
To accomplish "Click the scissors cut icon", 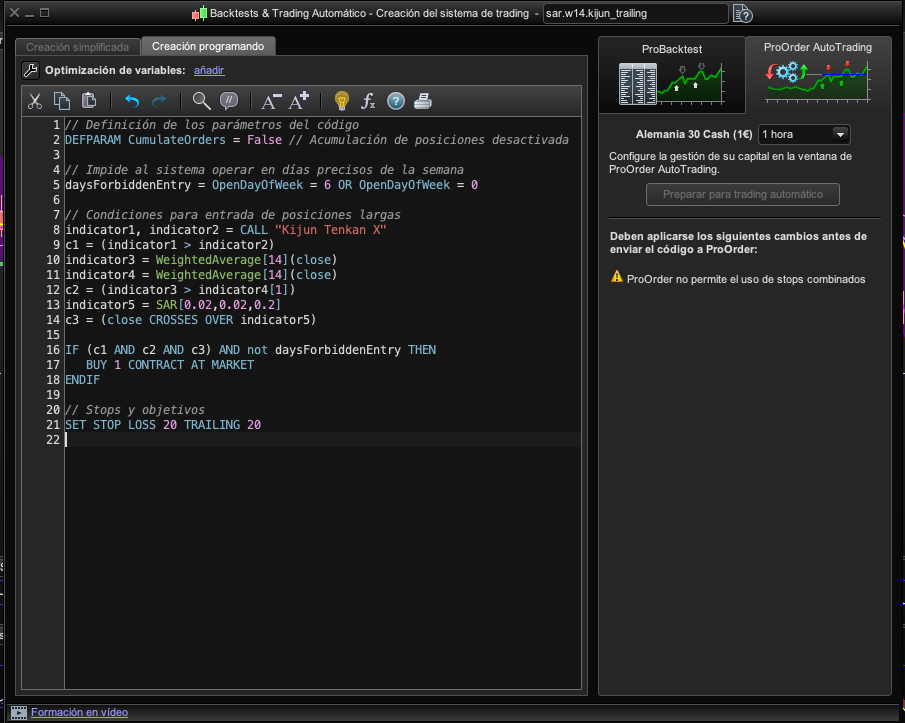I will [35, 101].
